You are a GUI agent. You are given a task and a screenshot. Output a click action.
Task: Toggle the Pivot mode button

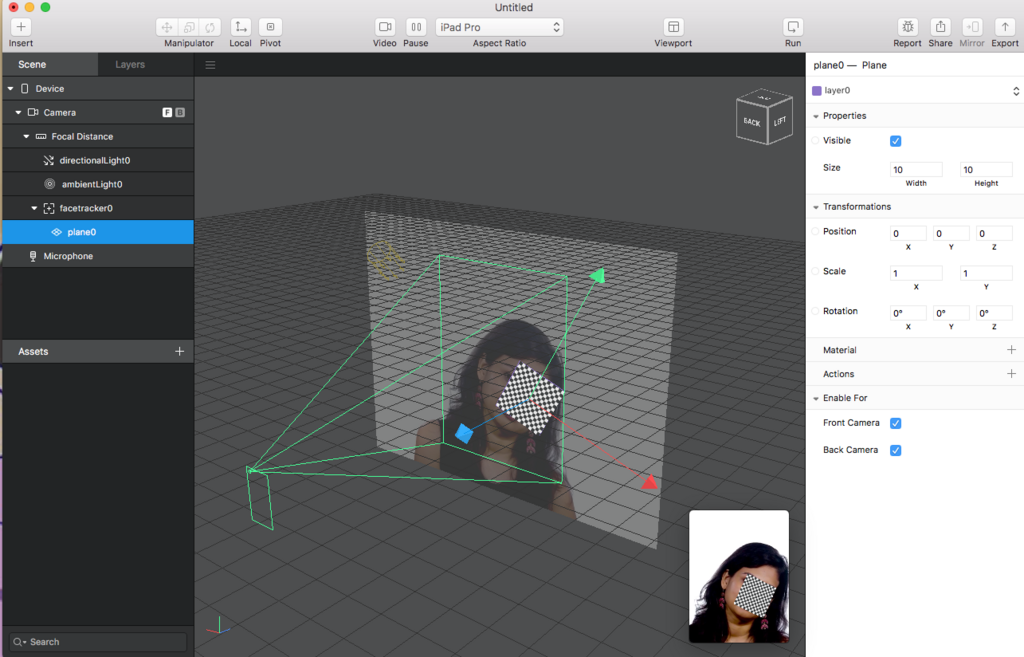pyautogui.click(x=270, y=27)
